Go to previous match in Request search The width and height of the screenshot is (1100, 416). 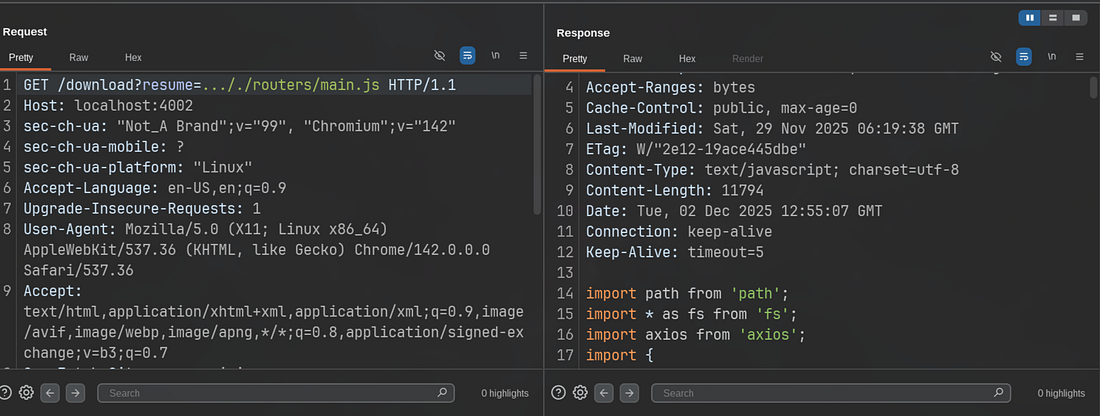point(50,393)
